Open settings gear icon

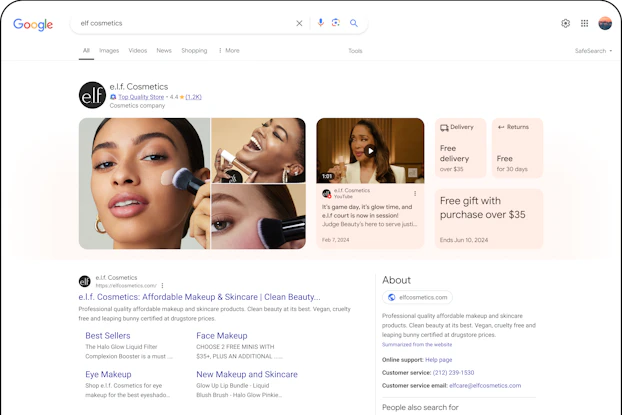566,23
